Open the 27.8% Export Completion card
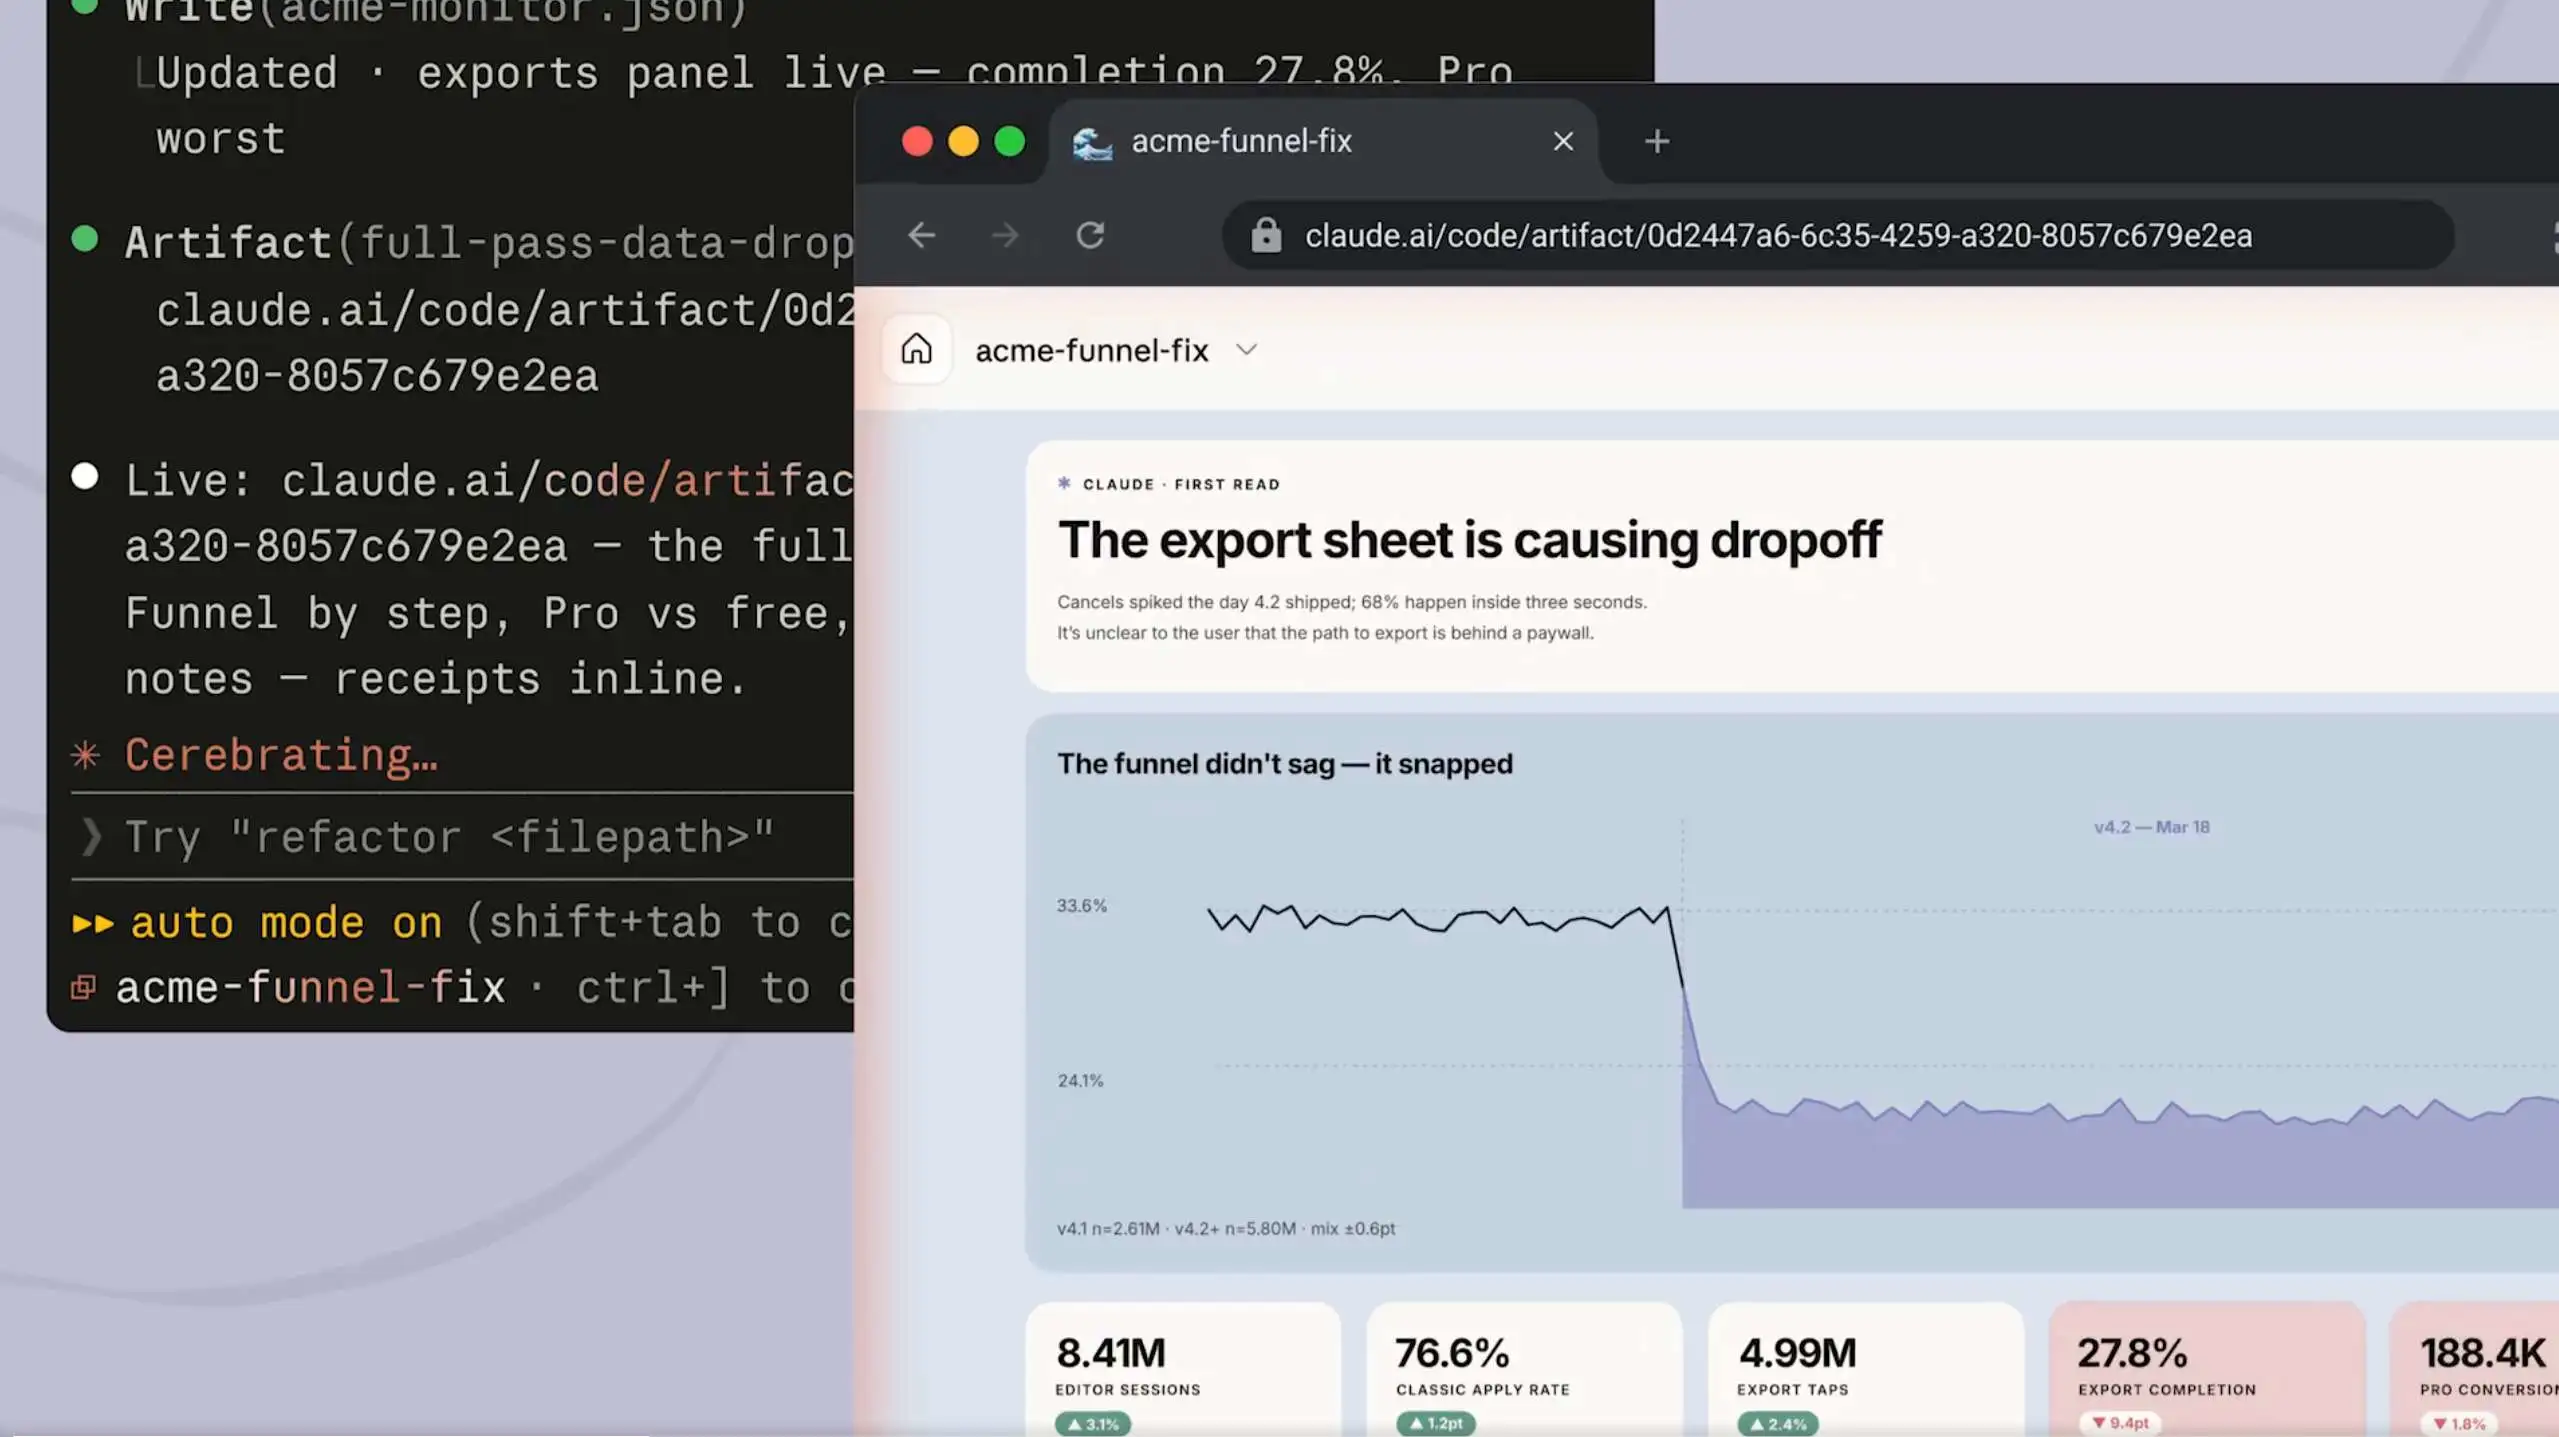The height and width of the screenshot is (1437, 2559). pos(2207,1369)
